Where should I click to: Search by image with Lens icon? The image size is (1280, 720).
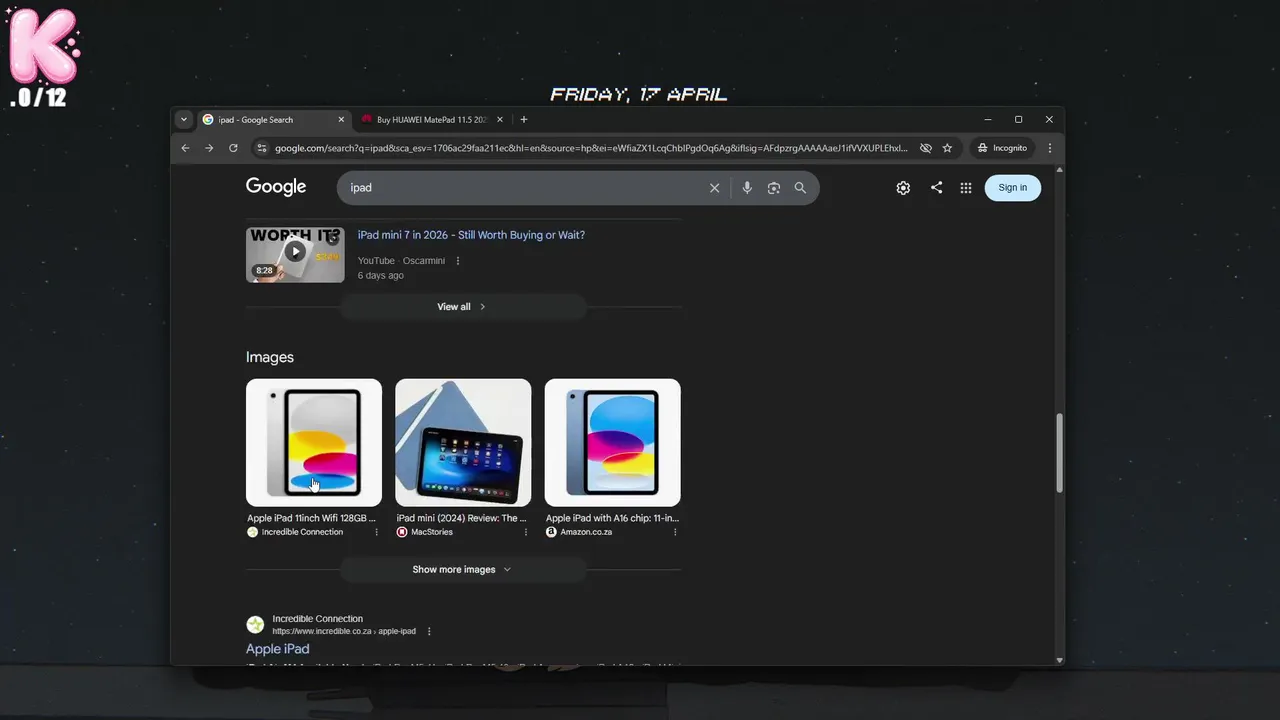(774, 188)
